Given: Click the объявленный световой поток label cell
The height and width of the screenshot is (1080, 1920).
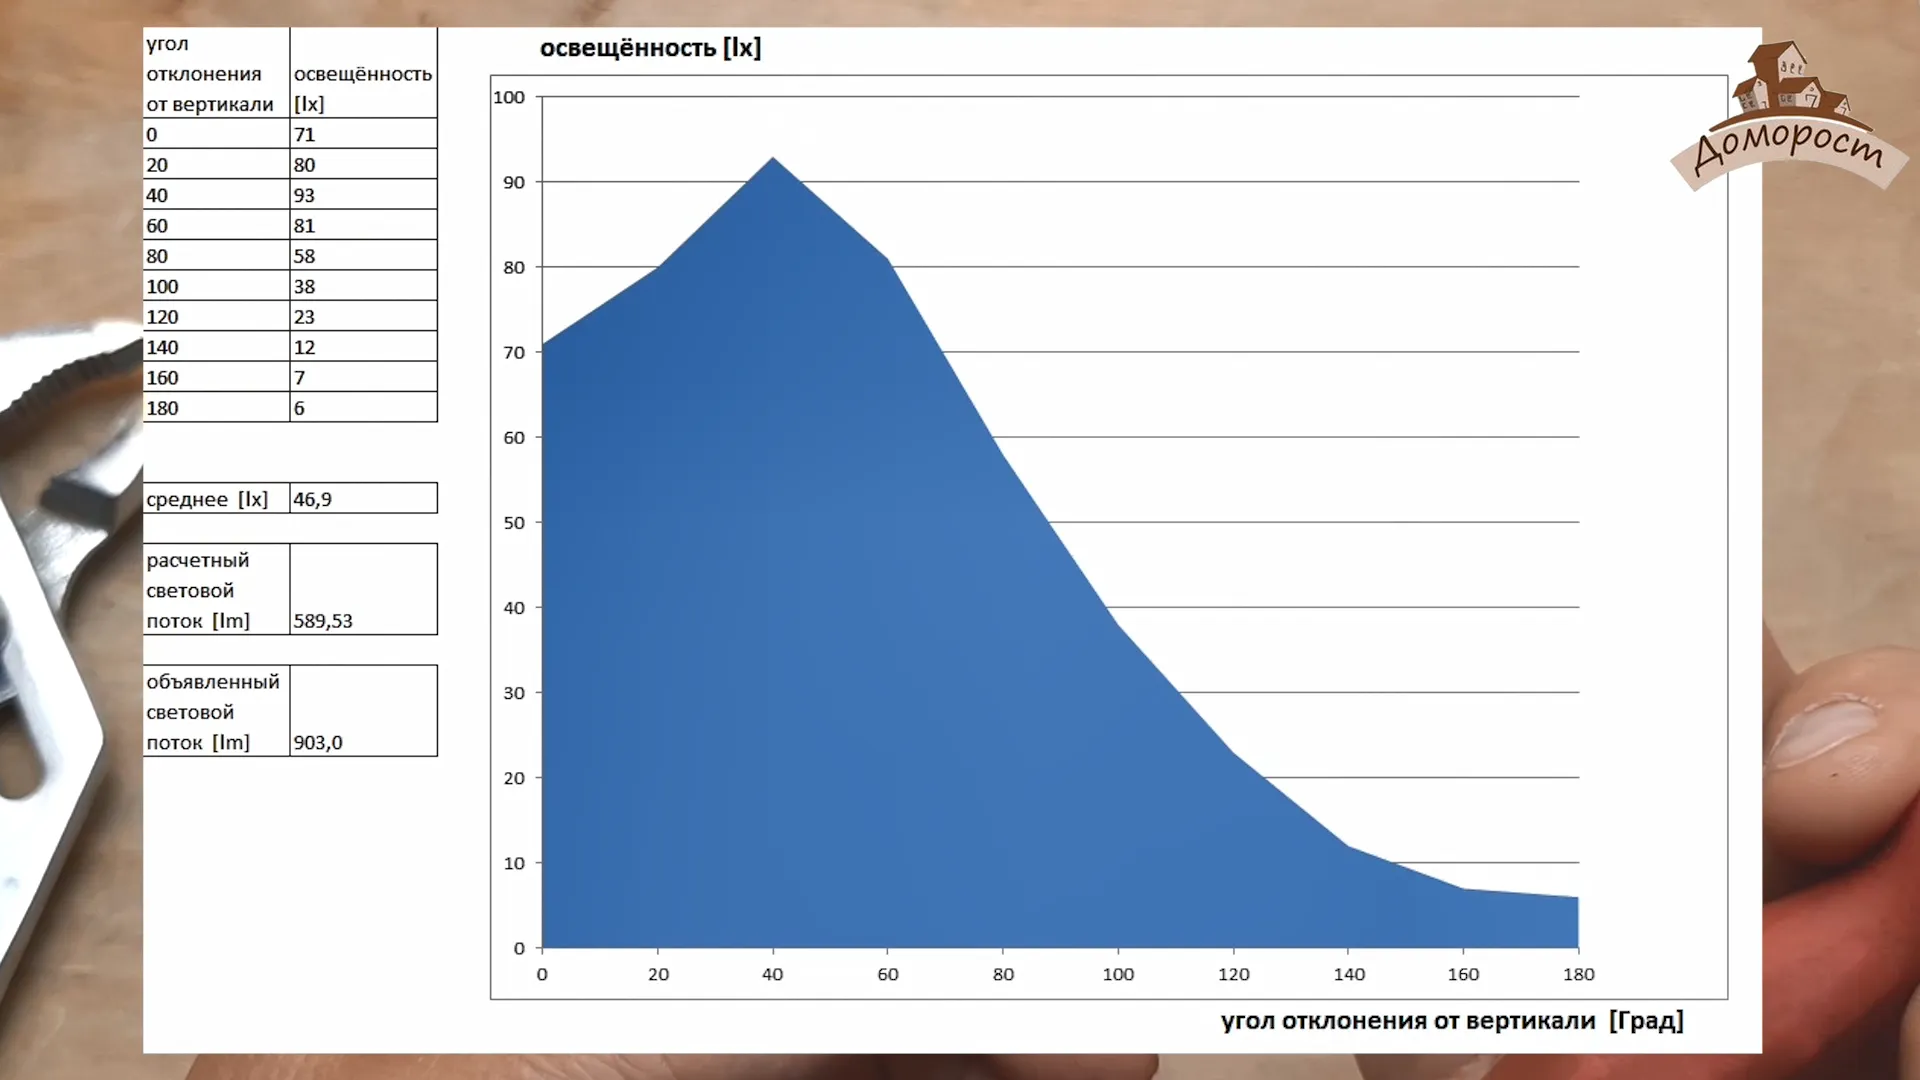Looking at the screenshot, I should (x=216, y=712).
